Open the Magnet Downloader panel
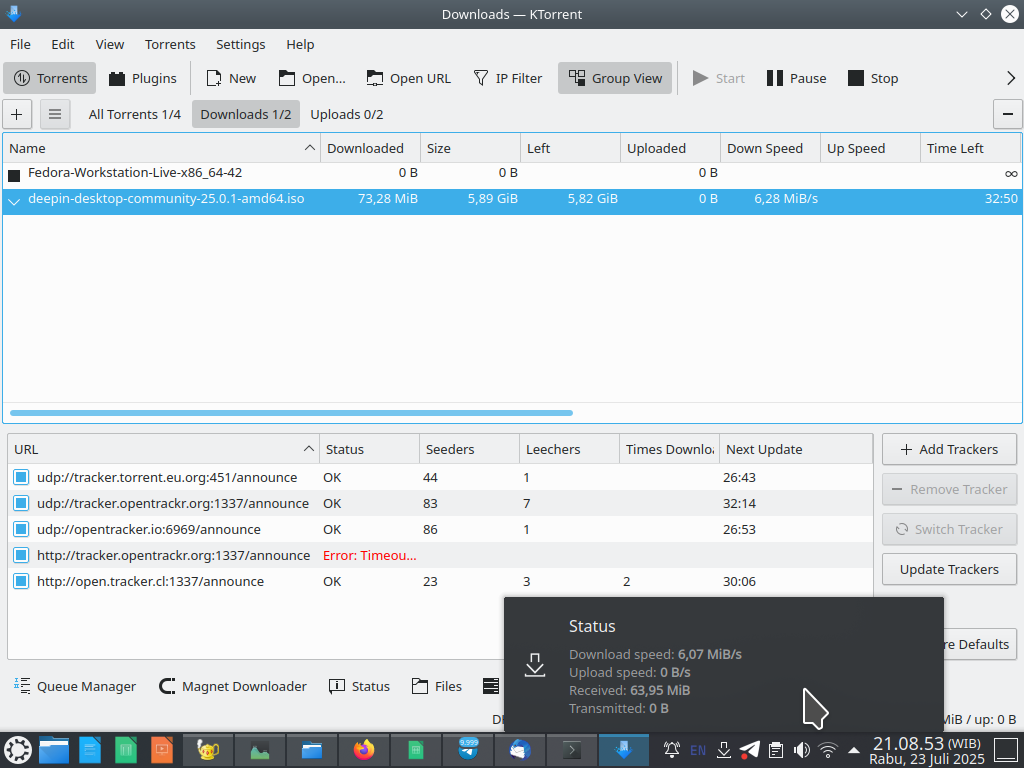 coord(233,686)
